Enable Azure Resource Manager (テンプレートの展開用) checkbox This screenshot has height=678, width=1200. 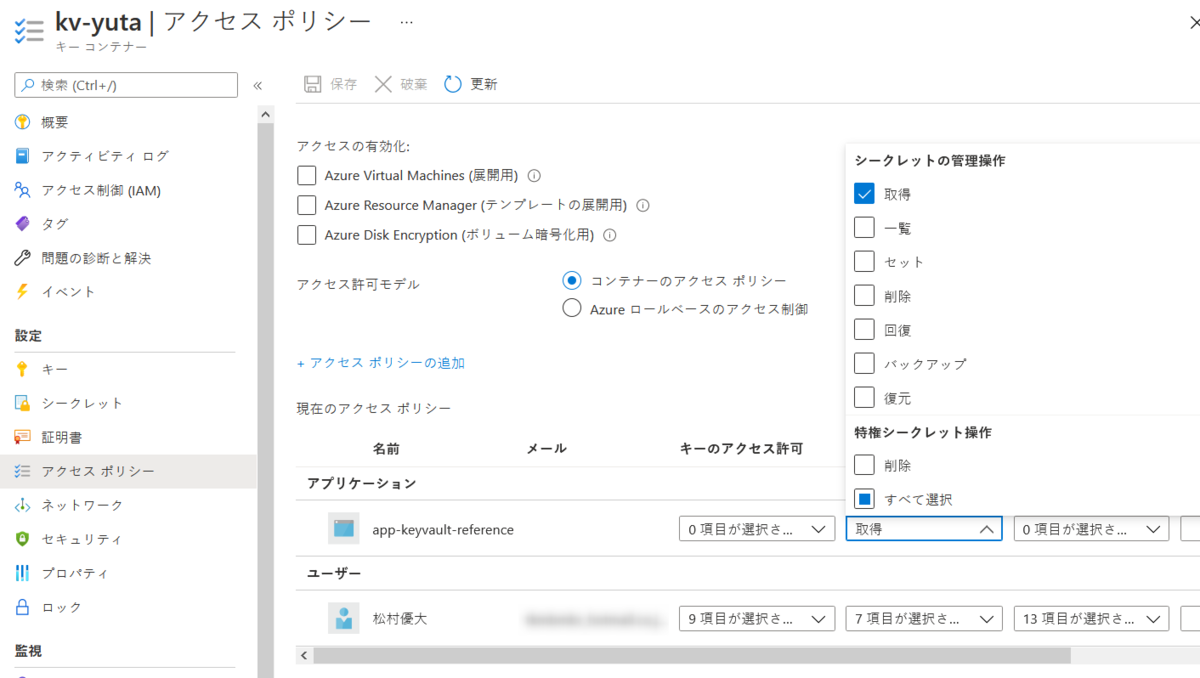(307, 206)
